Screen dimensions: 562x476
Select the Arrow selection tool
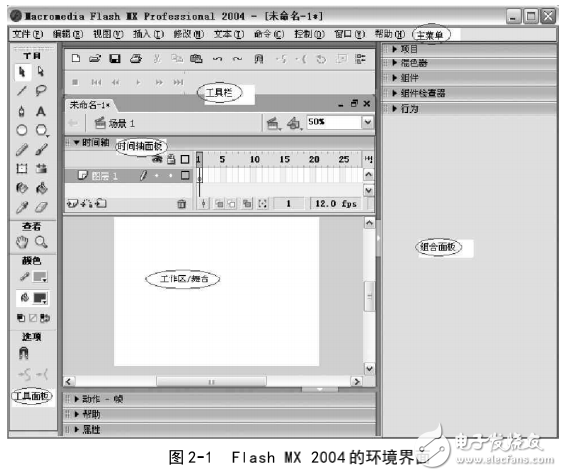[22, 72]
